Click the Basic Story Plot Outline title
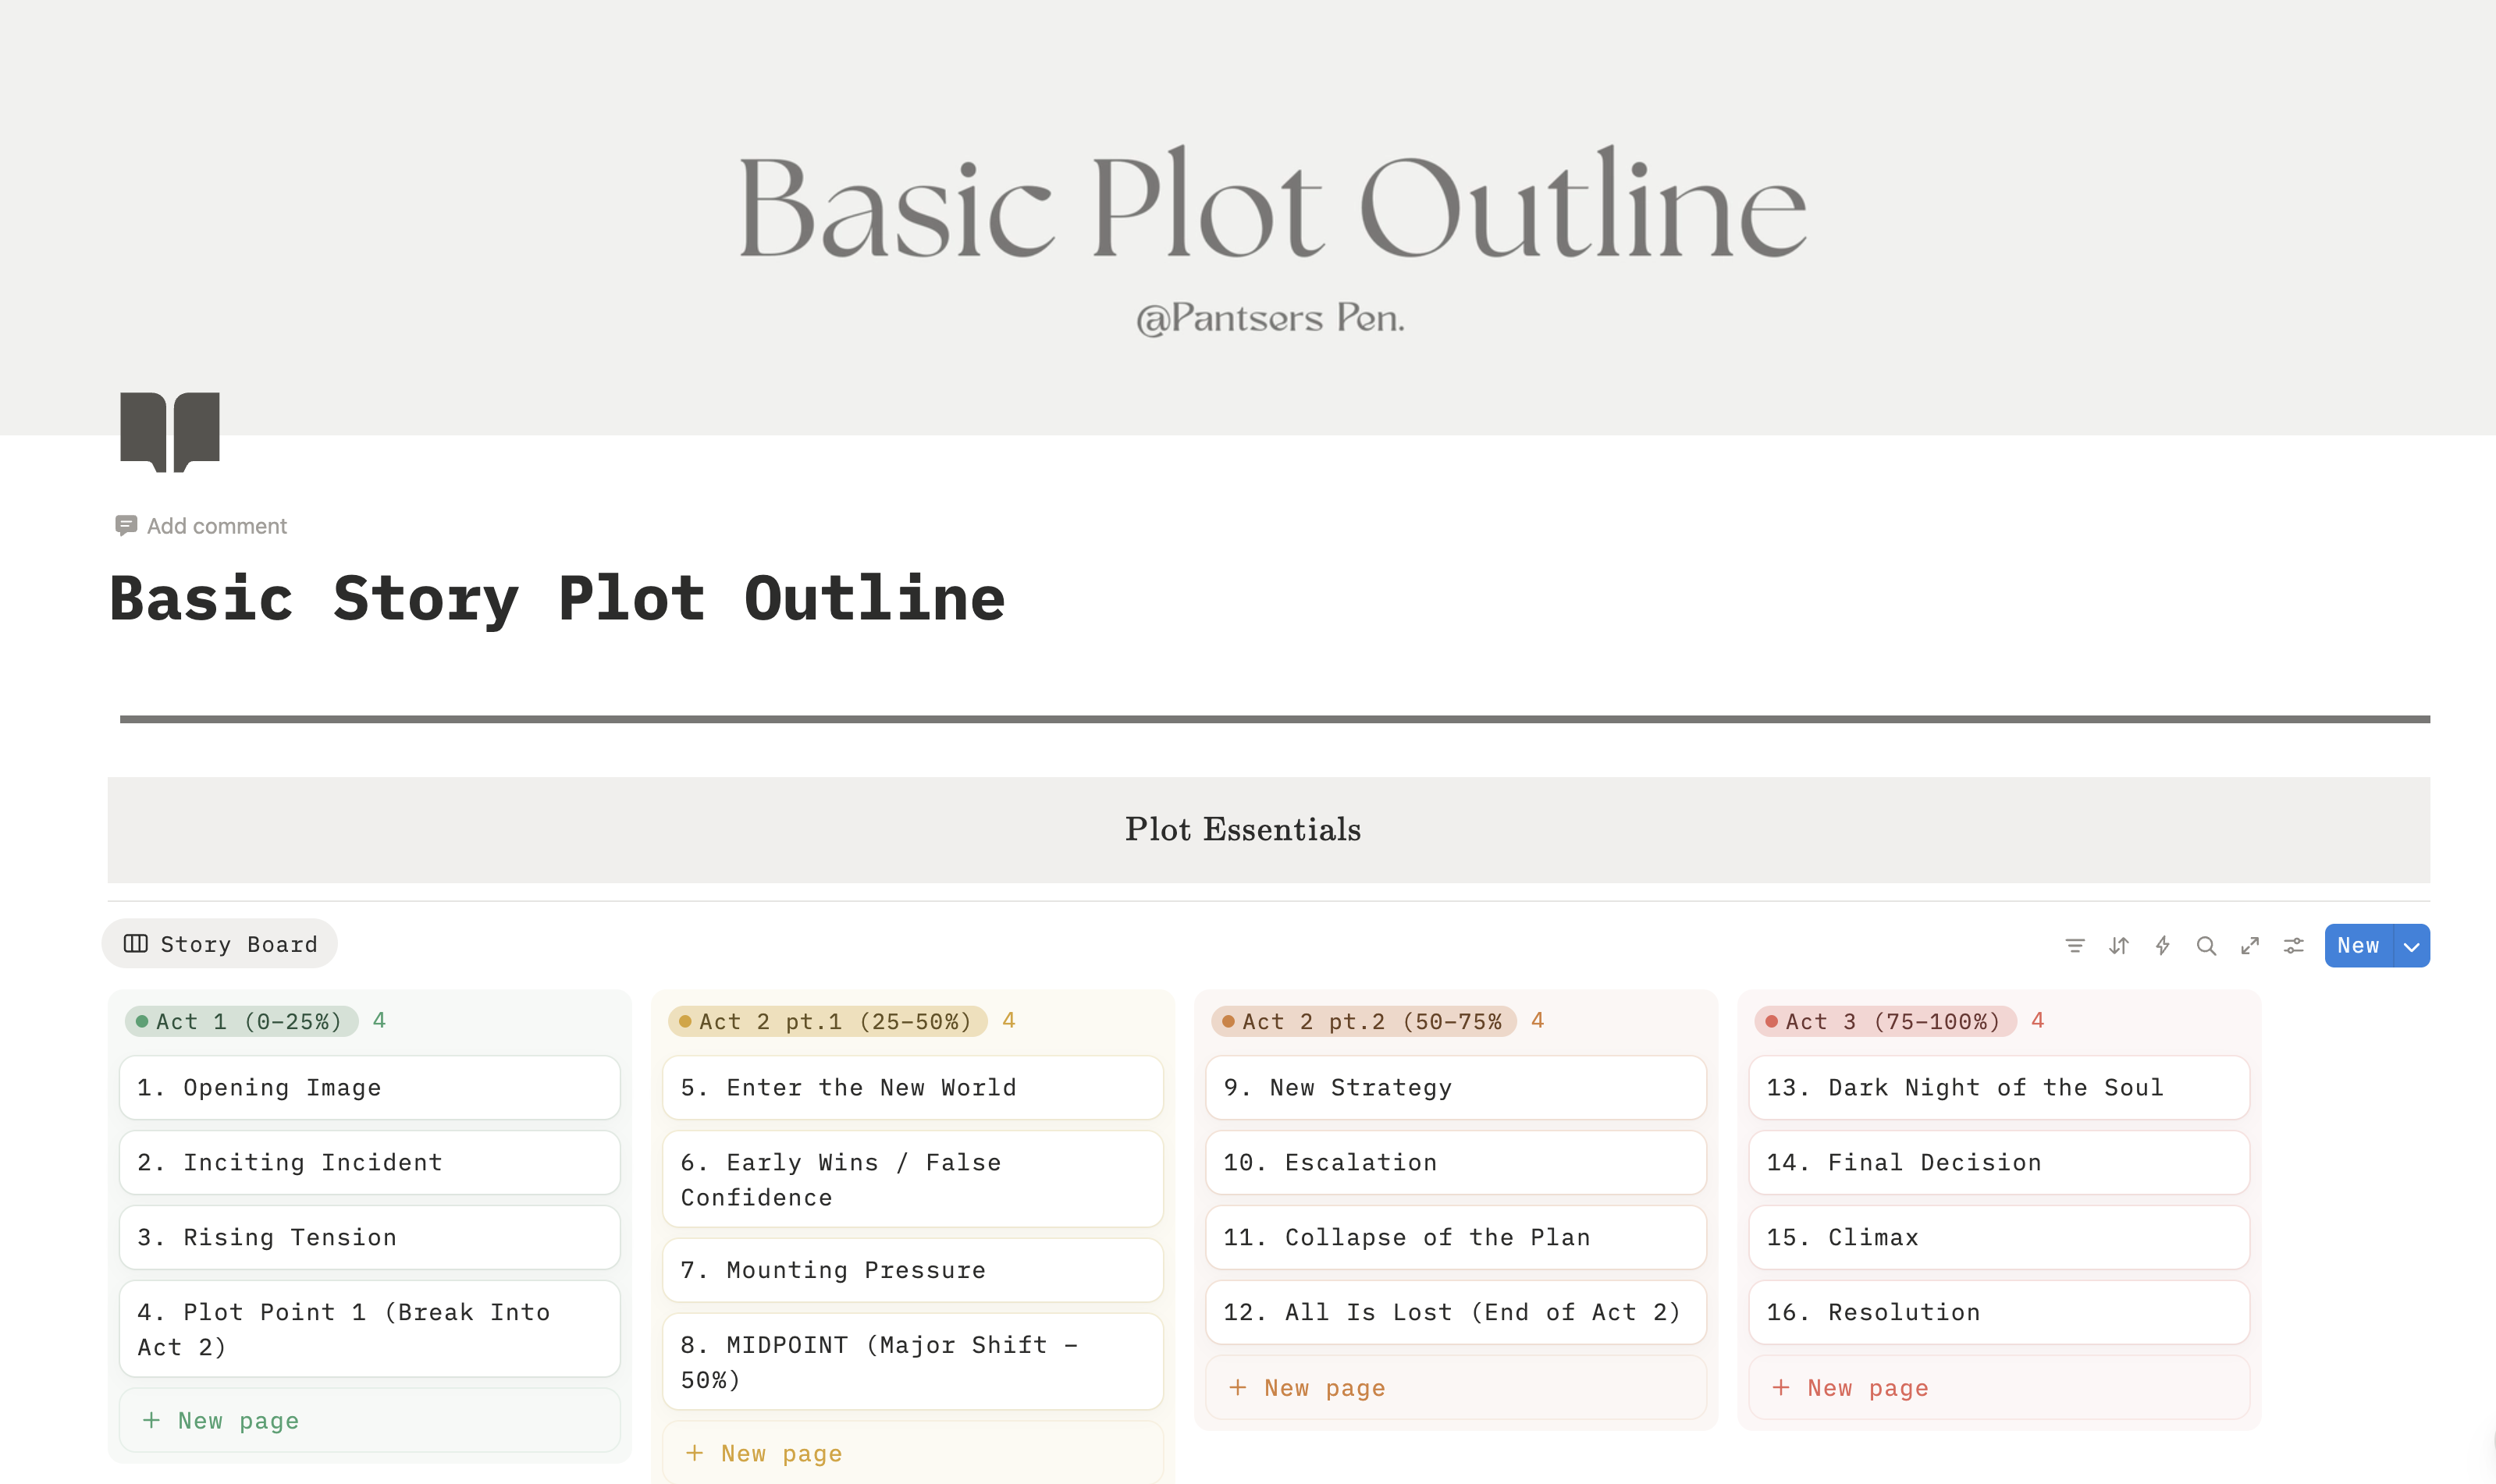 coord(557,599)
